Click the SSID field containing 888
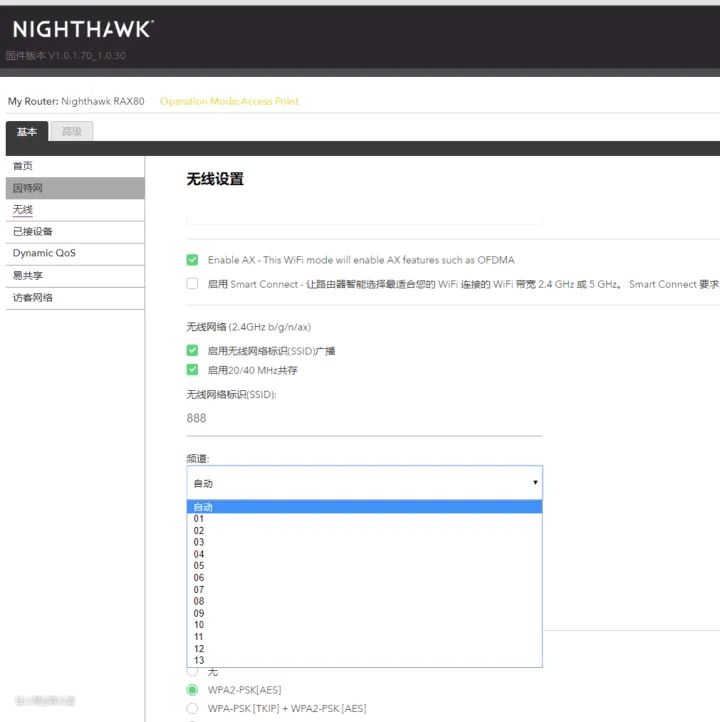720x722 pixels. coord(365,419)
